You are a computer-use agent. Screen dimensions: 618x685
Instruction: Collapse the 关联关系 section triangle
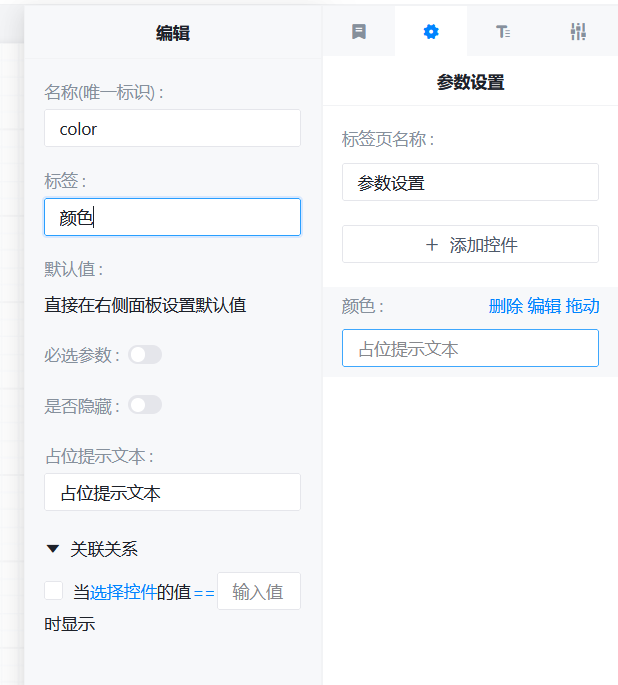pos(53,549)
